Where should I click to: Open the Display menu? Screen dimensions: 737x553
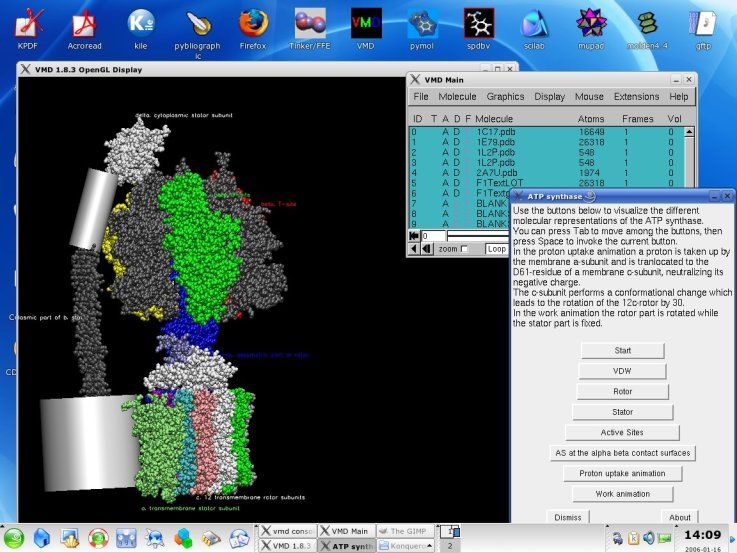point(549,96)
